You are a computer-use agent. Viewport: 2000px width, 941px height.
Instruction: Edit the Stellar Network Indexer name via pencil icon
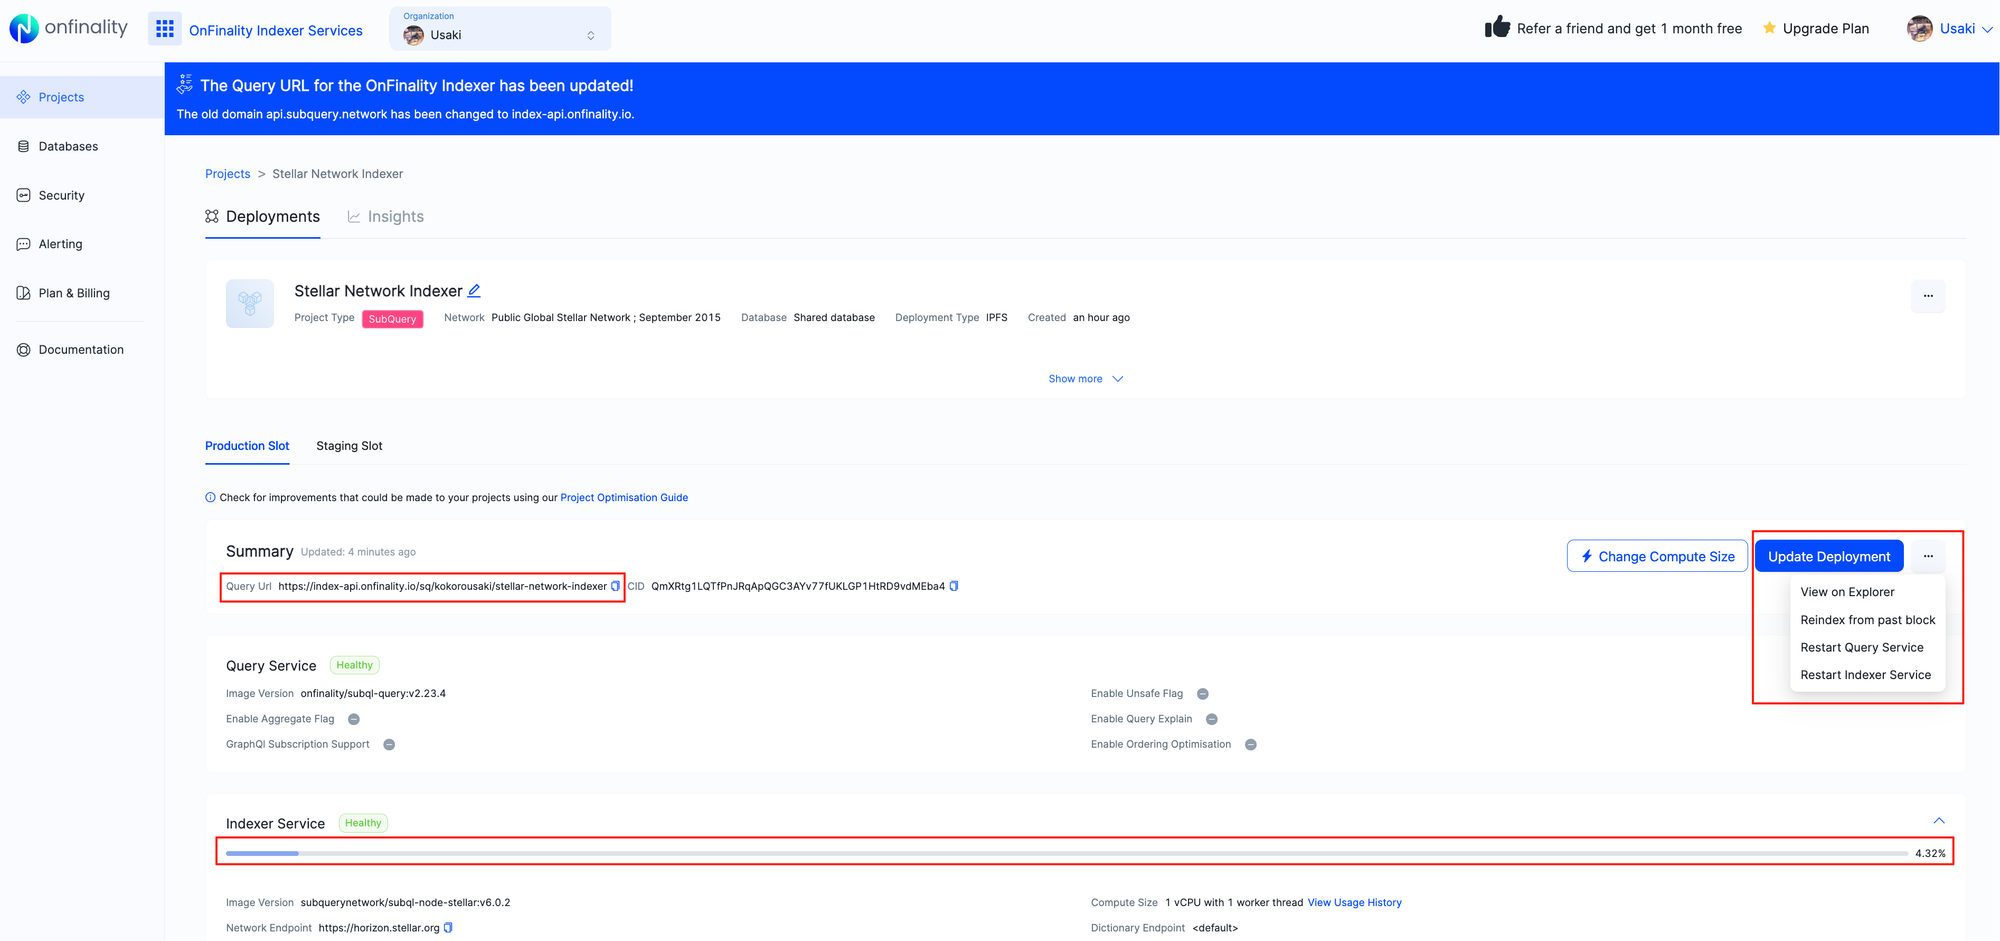(x=473, y=290)
